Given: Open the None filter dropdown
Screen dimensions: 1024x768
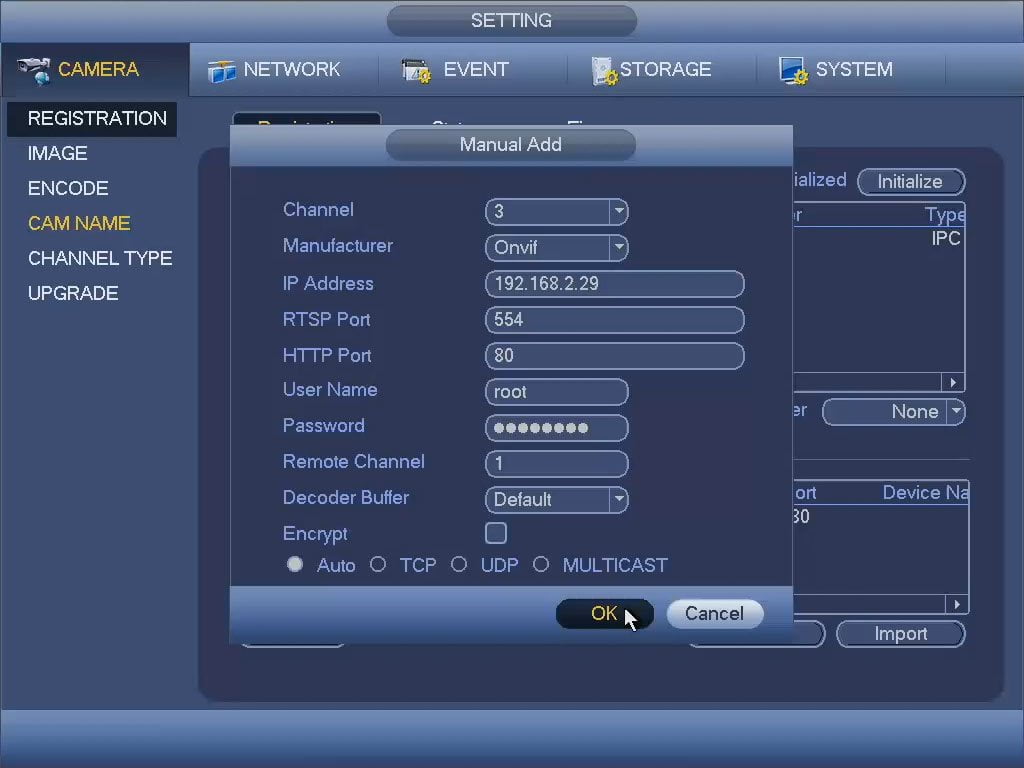Looking at the screenshot, I should [893, 412].
